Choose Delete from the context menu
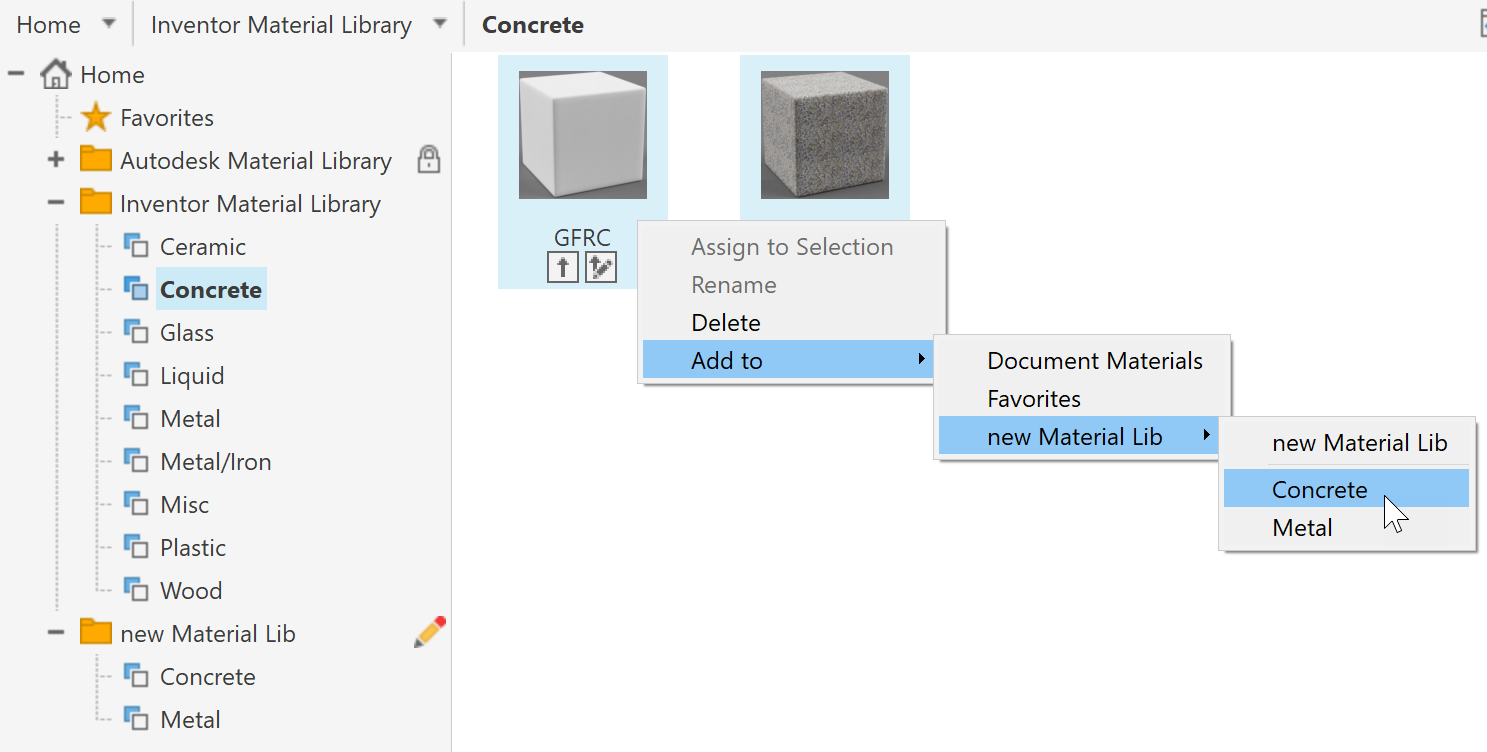This screenshot has height=752, width=1487. point(726,323)
